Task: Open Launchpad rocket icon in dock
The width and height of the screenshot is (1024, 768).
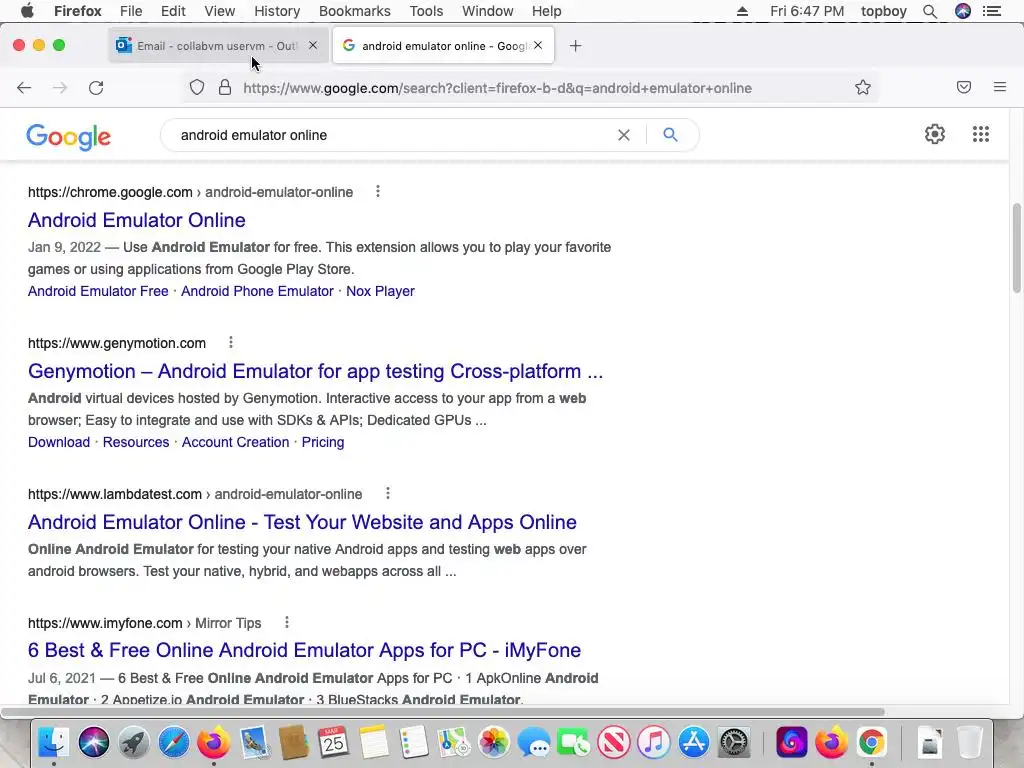Action: pos(133,743)
